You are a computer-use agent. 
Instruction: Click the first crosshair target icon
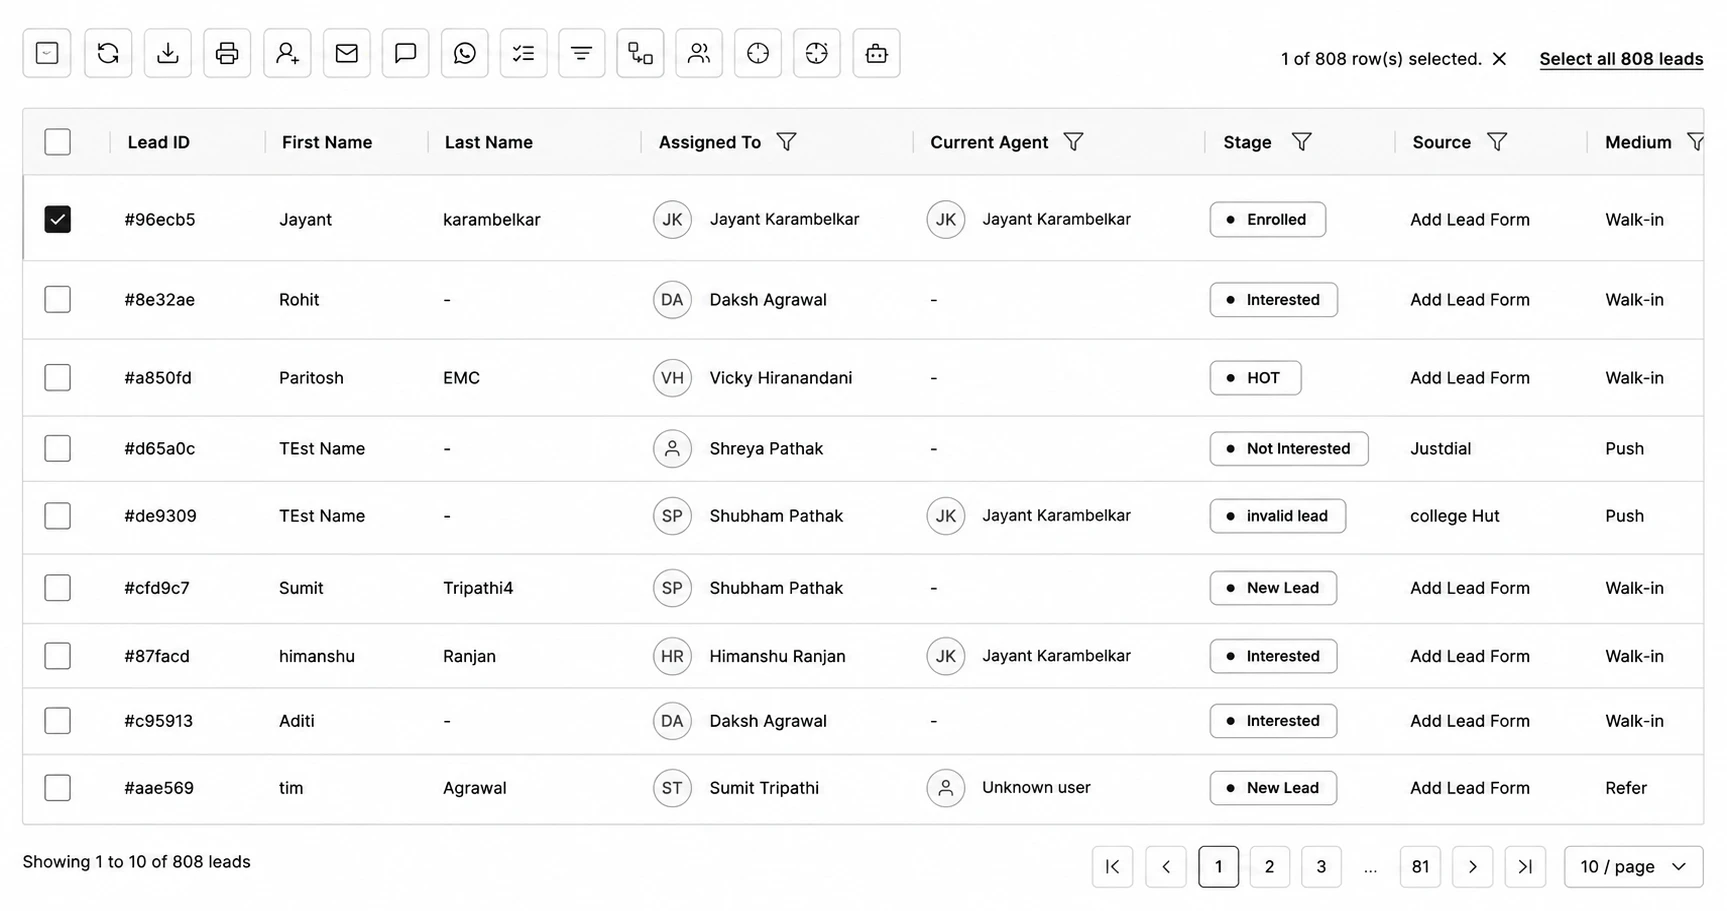[x=758, y=53]
